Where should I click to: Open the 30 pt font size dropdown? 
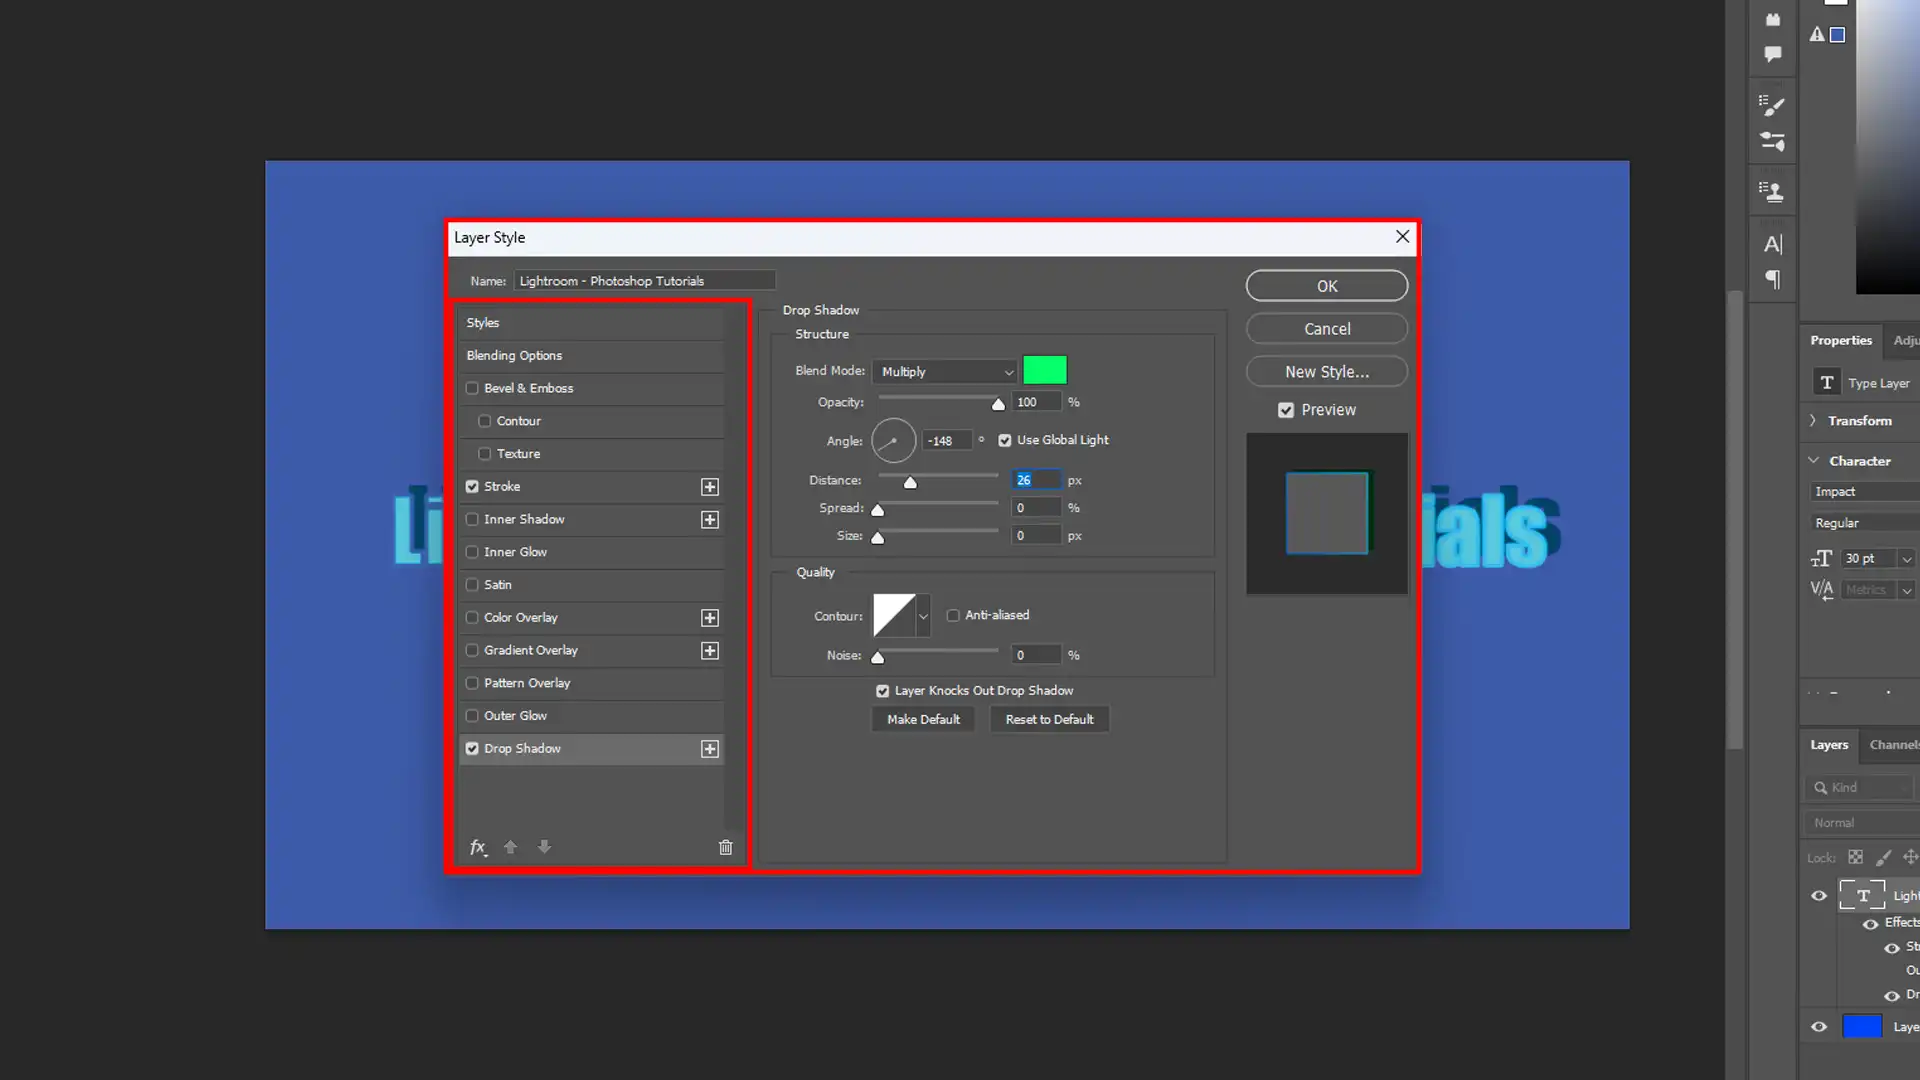1906,559
